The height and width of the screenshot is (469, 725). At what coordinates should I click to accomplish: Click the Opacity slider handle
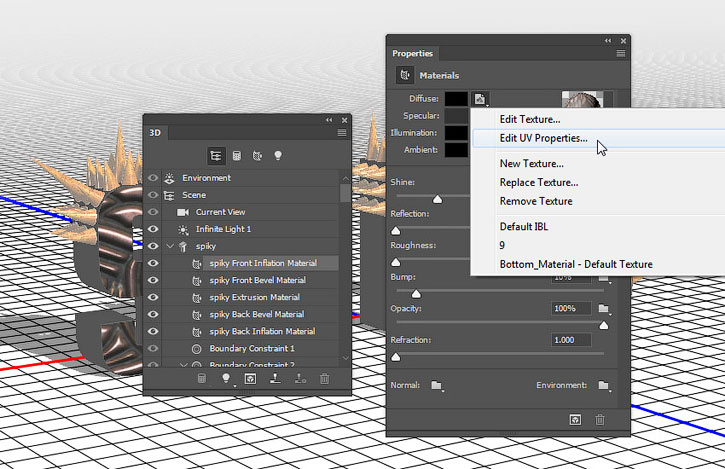604,325
